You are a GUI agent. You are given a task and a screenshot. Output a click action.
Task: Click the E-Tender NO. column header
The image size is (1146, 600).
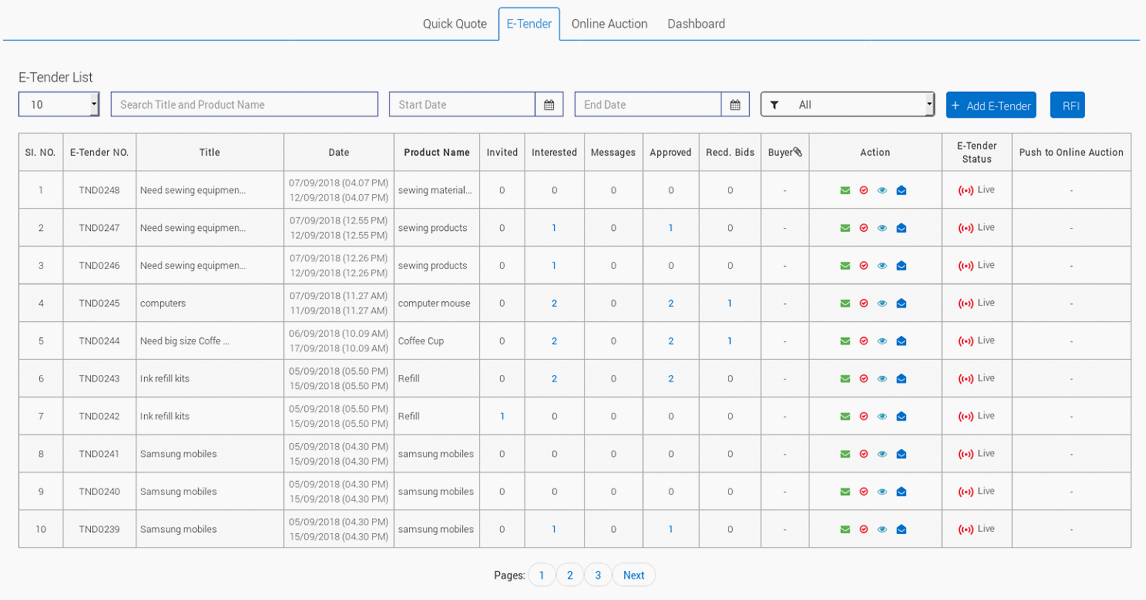coord(99,152)
